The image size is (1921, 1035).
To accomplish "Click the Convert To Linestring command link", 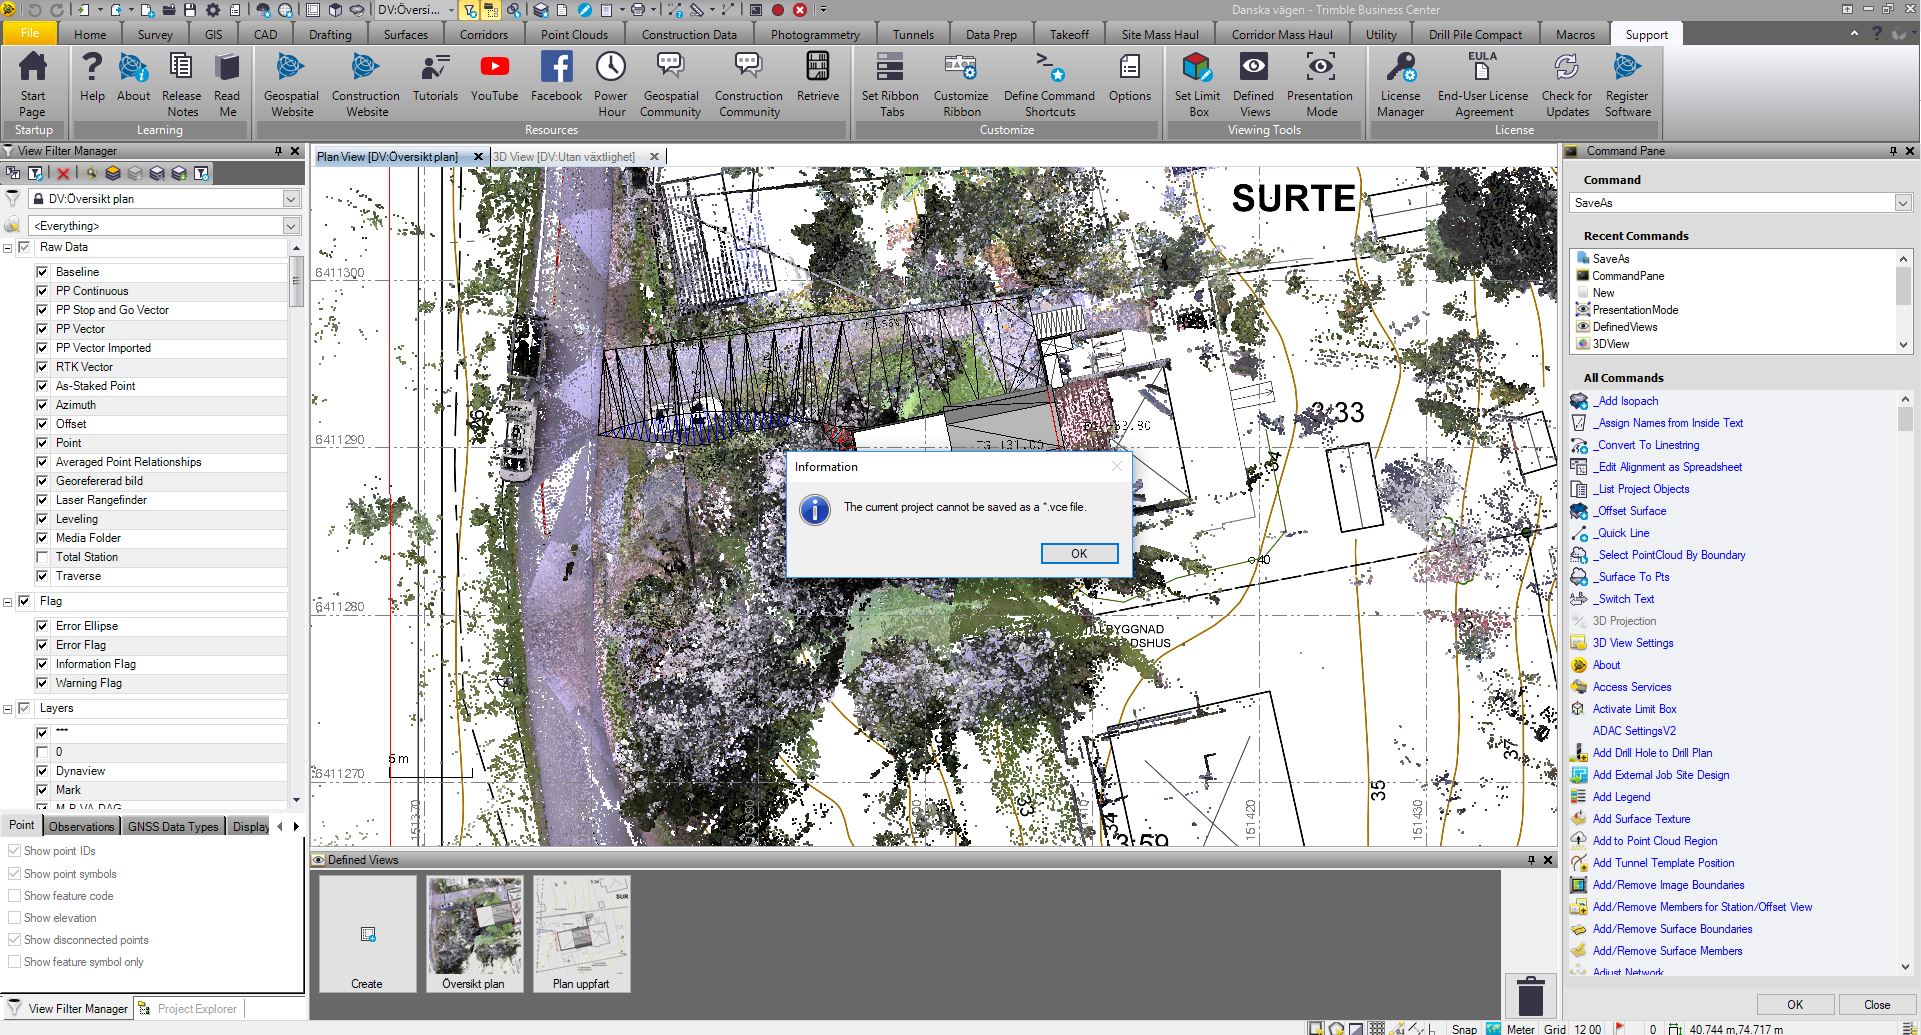I will [1645, 445].
